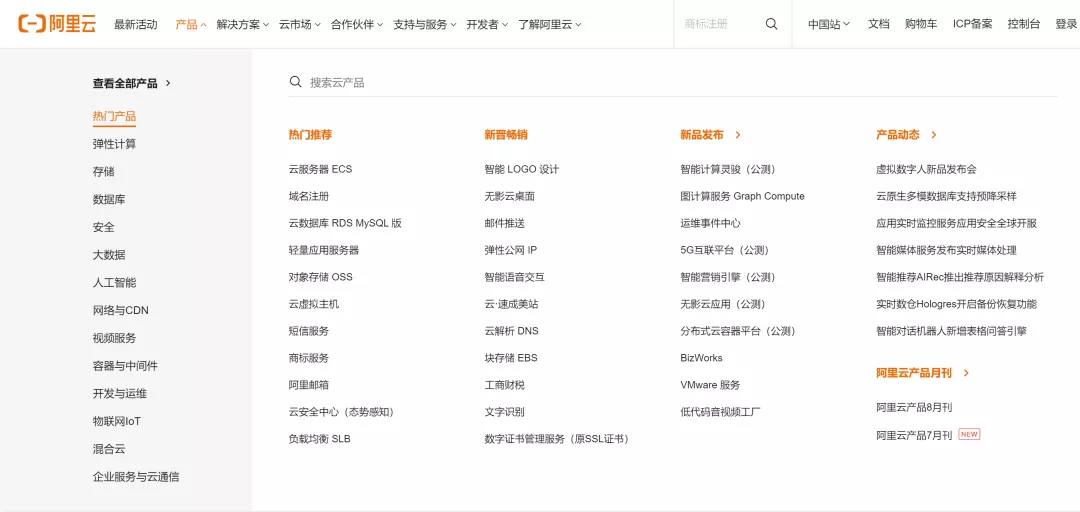Open 虚拟数字人新品发布会 link
Viewport: 1080px width, 512px height.
click(x=926, y=169)
